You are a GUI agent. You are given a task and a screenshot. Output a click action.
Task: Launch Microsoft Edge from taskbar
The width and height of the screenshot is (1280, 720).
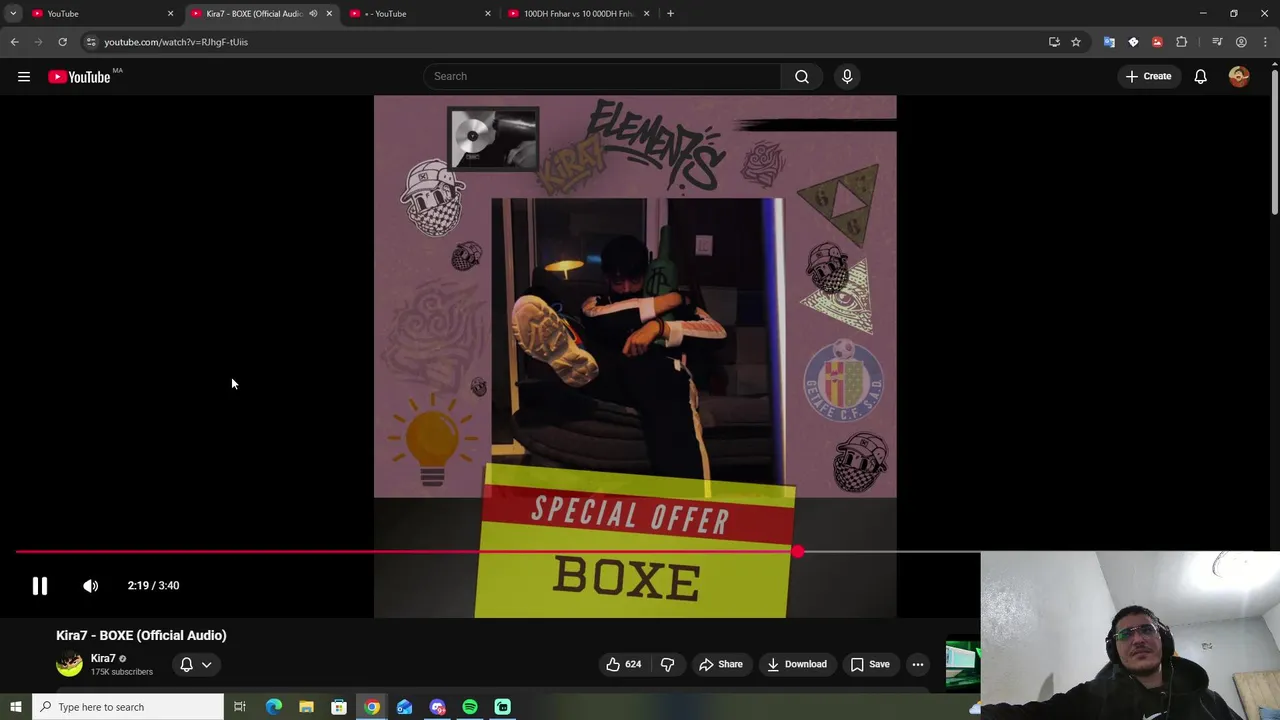[x=274, y=707]
